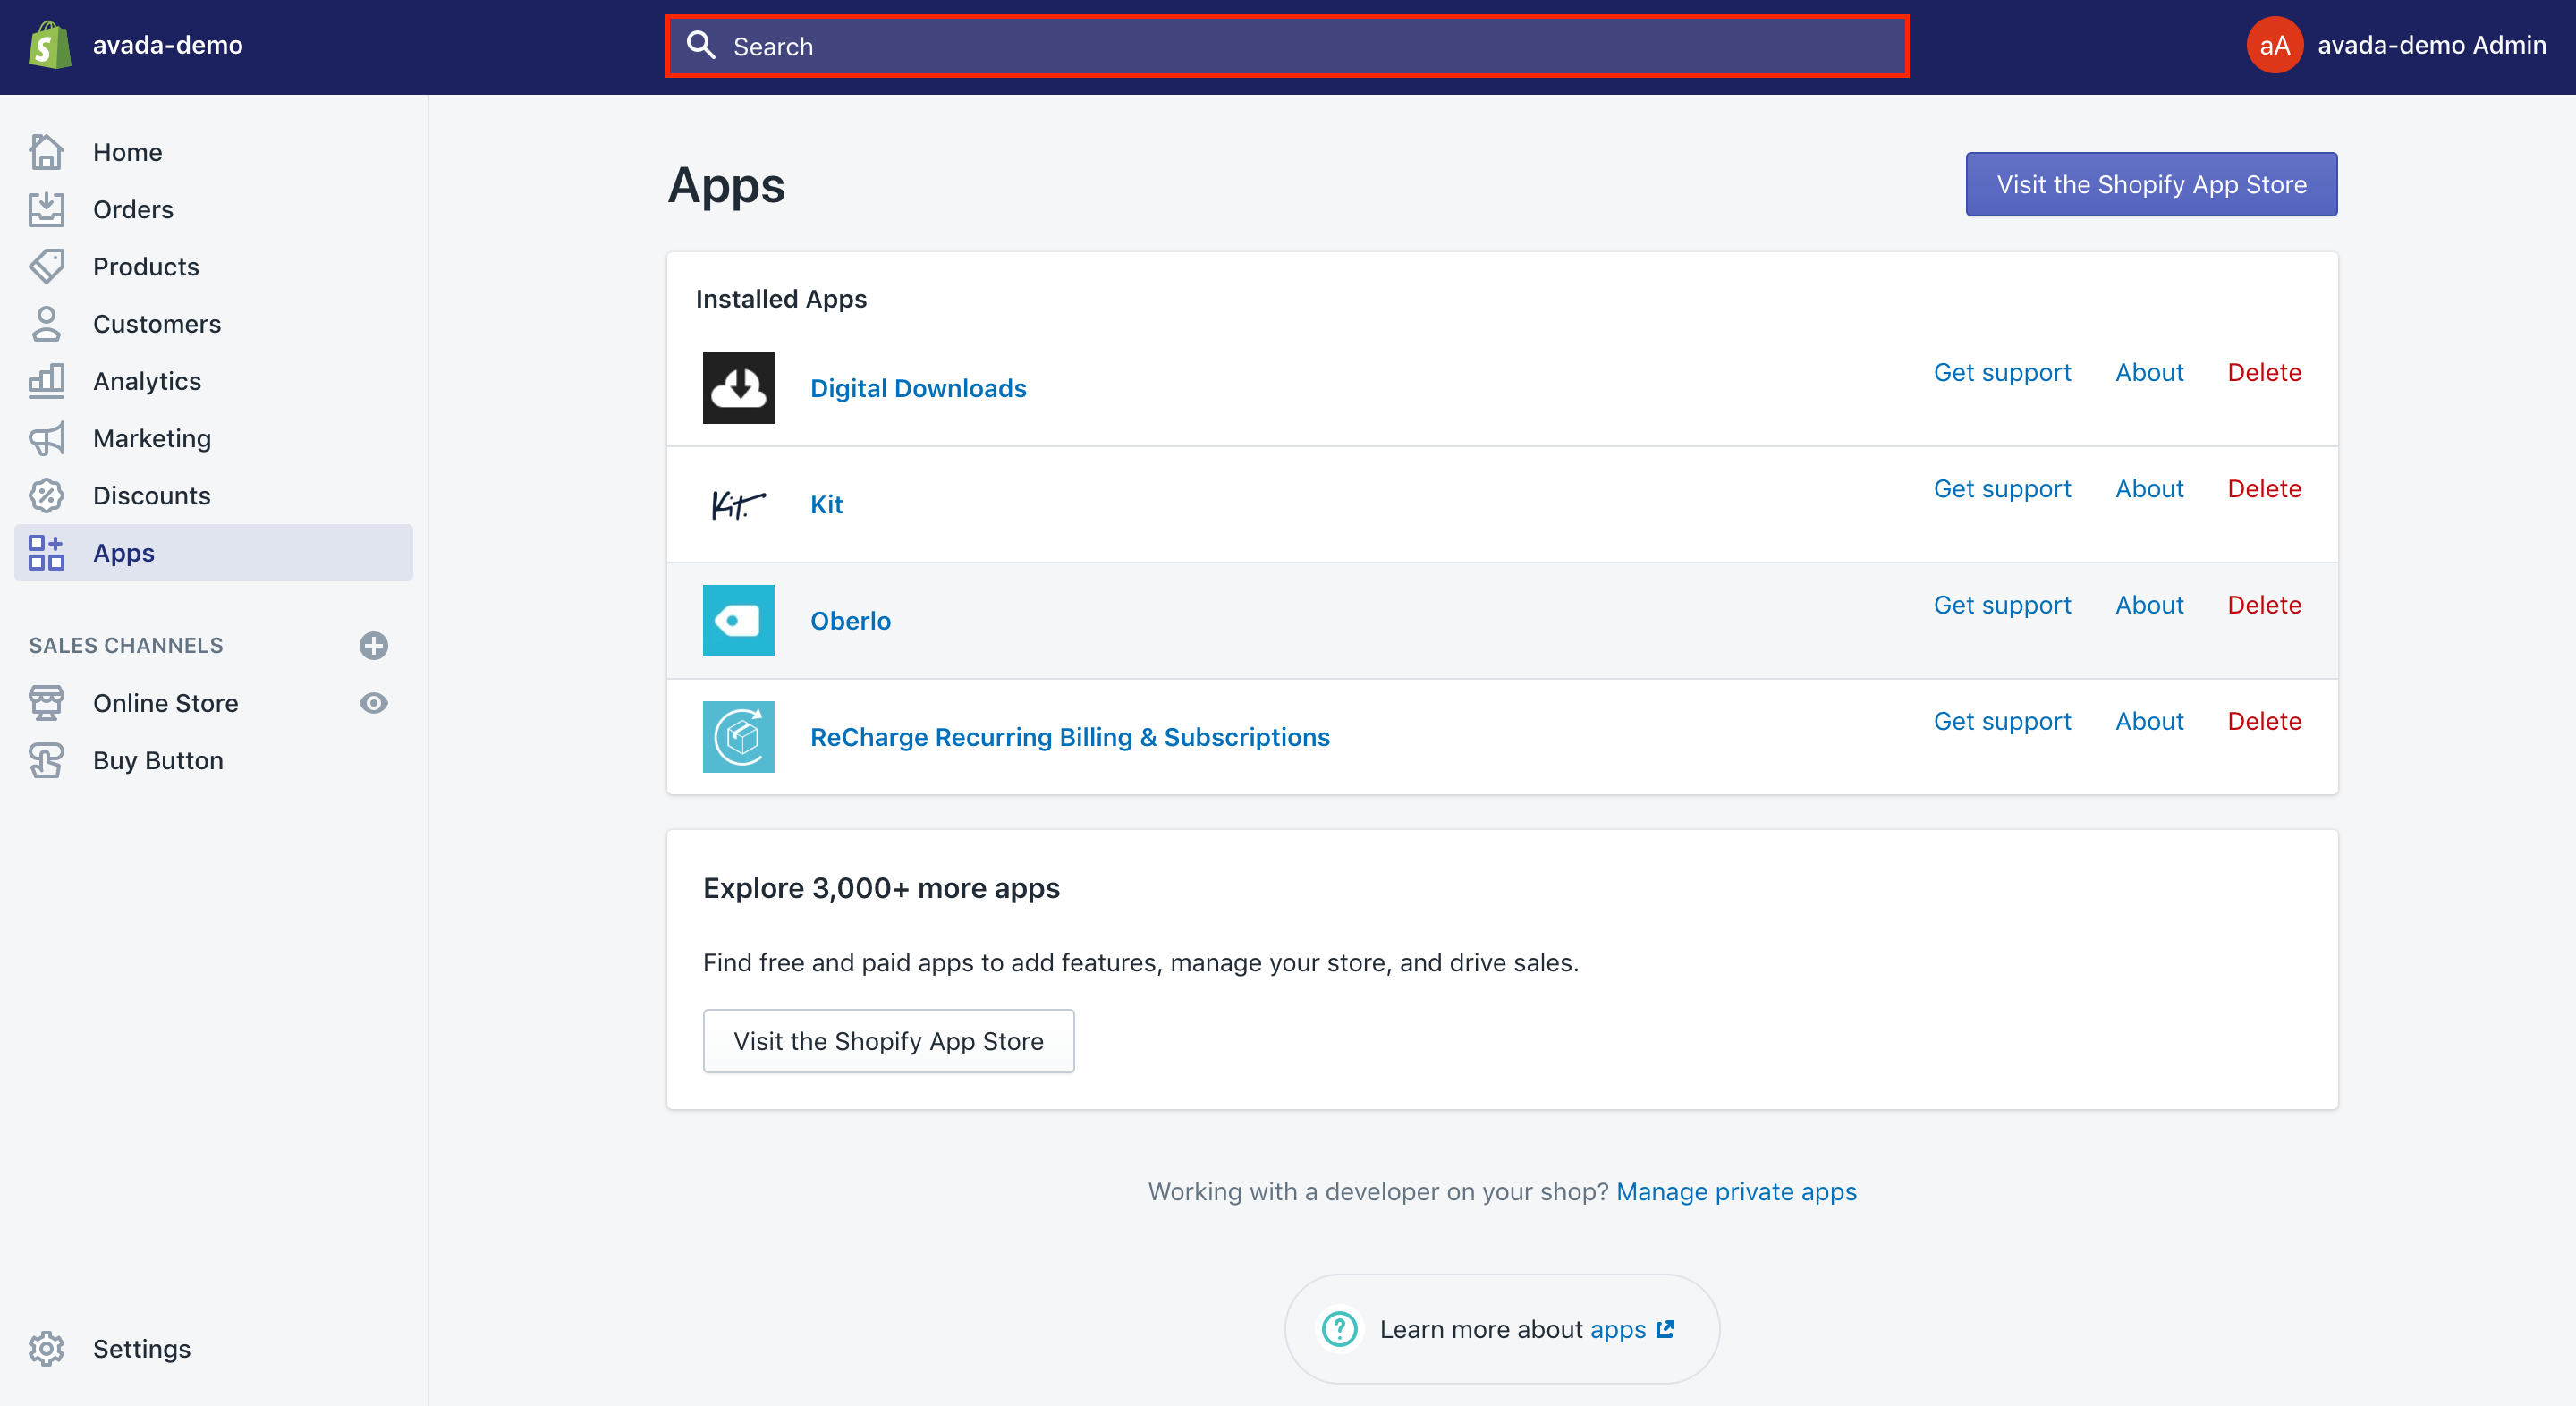The image size is (2576, 1406).
Task: Click the aA user avatar
Action: (2275, 45)
